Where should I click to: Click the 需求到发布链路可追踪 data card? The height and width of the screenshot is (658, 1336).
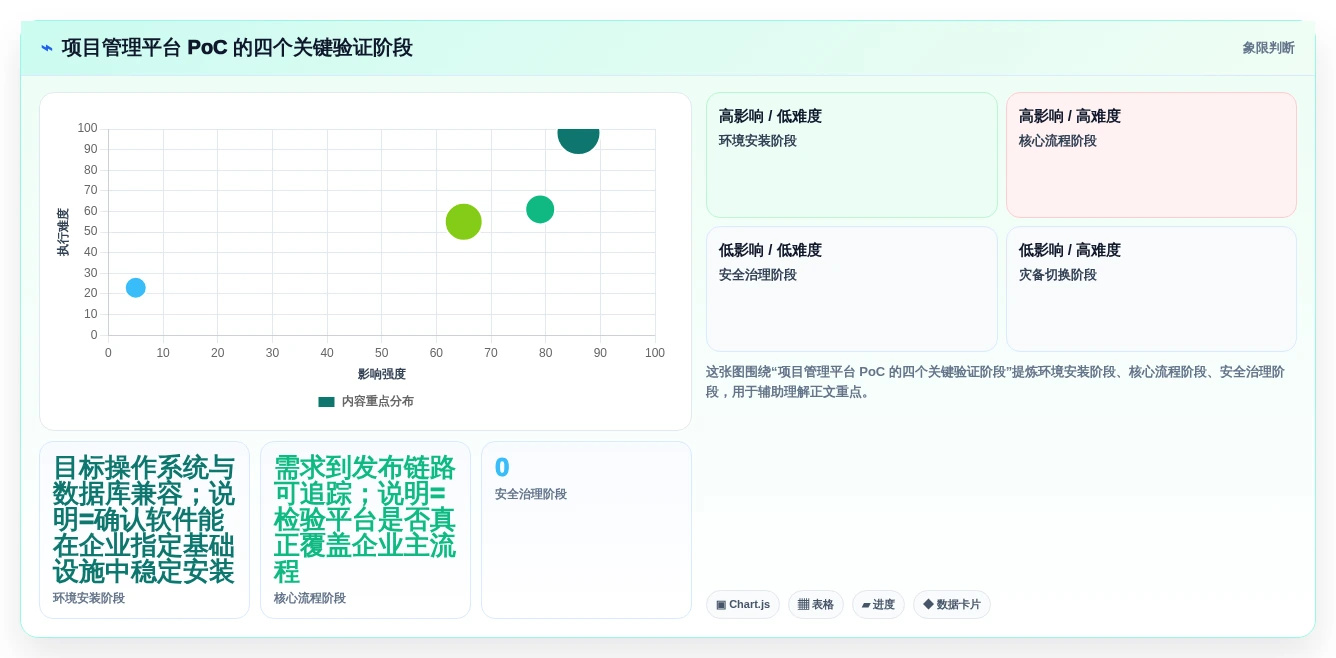(365, 530)
